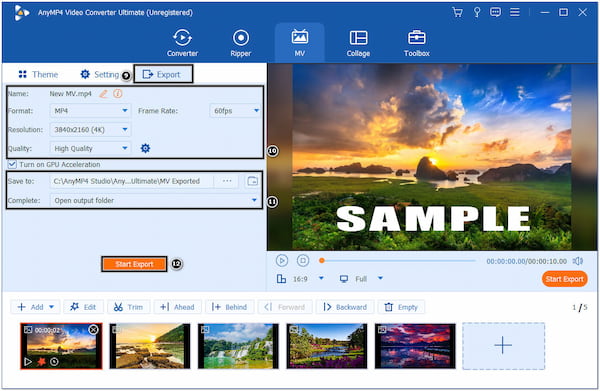Click the Ahead button

pos(178,307)
